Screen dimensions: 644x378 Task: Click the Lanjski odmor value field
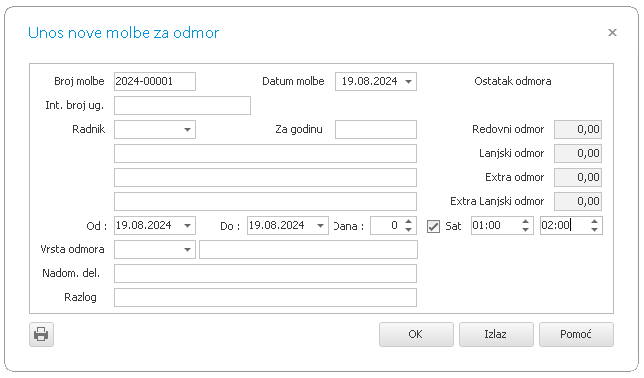[x=577, y=153]
